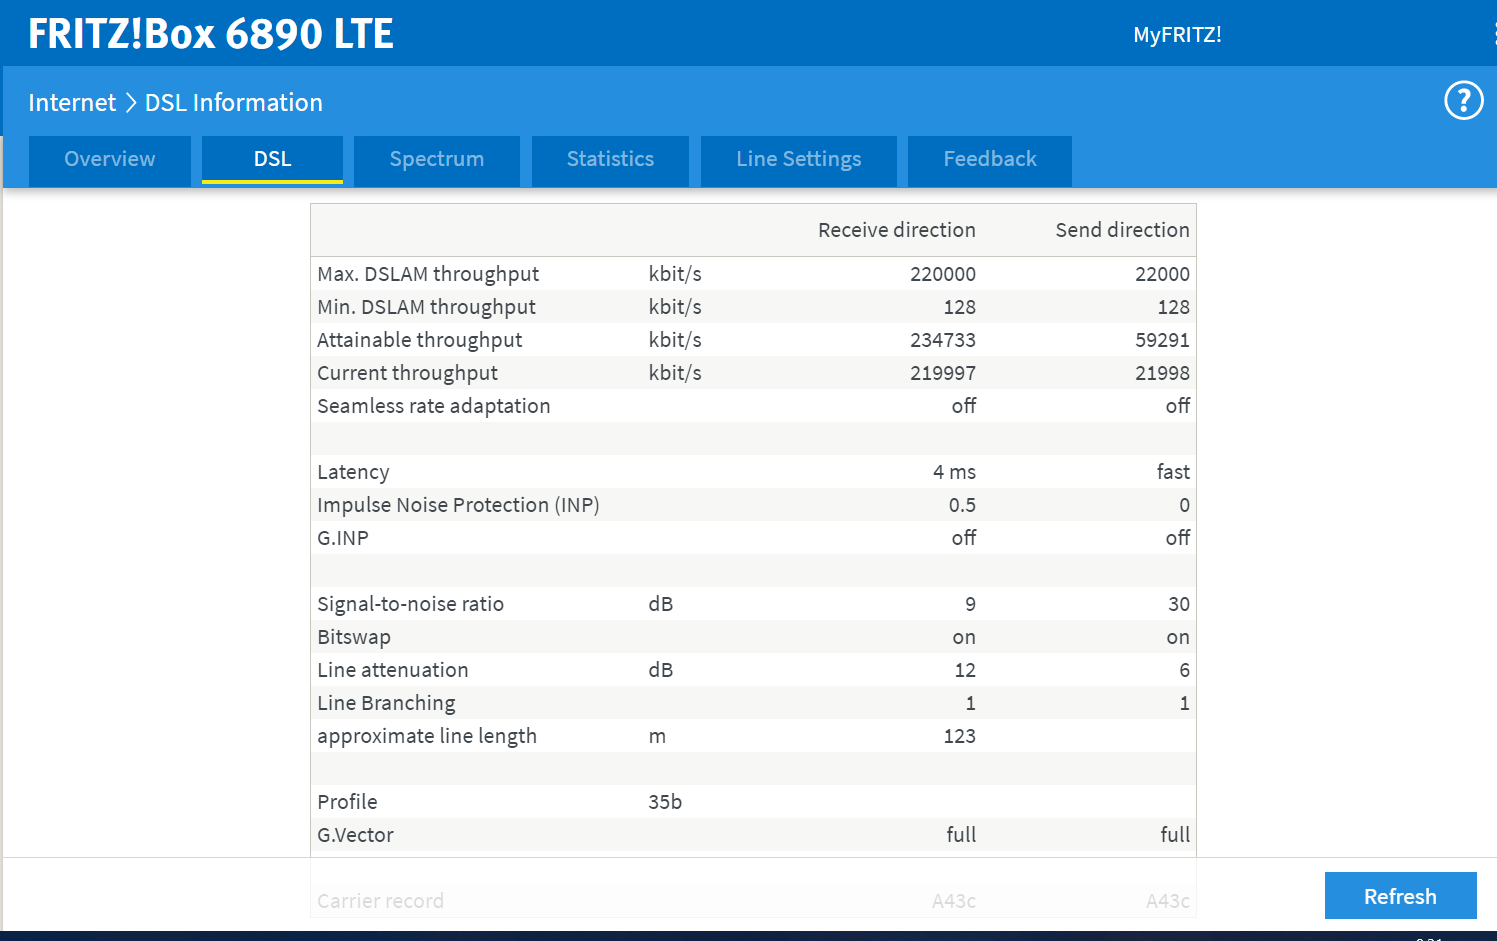Image resolution: width=1497 pixels, height=941 pixels.
Task: Switch to the Feedback tab
Action: [x=990, y=160]
